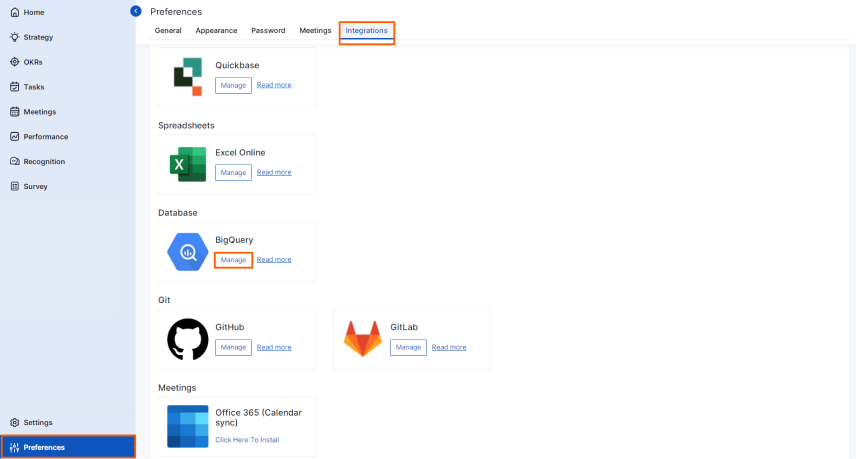Manage the GitLab integration
The image size is (856, 459).
[408, 347]
